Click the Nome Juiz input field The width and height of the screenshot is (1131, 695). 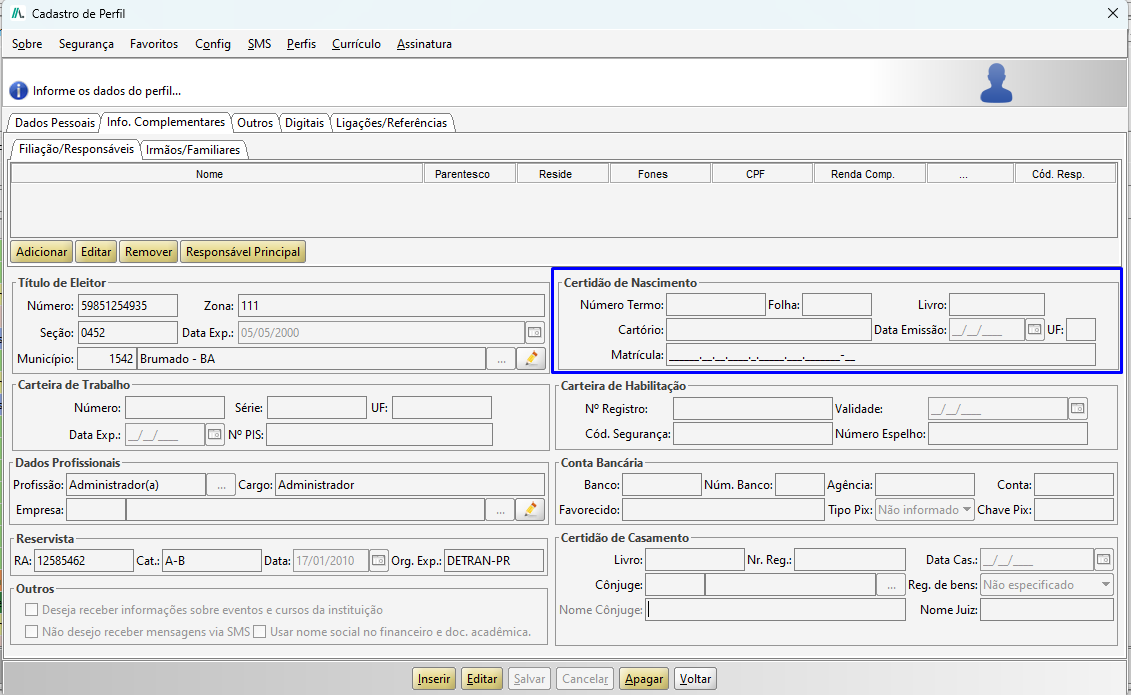(1047, 609)
